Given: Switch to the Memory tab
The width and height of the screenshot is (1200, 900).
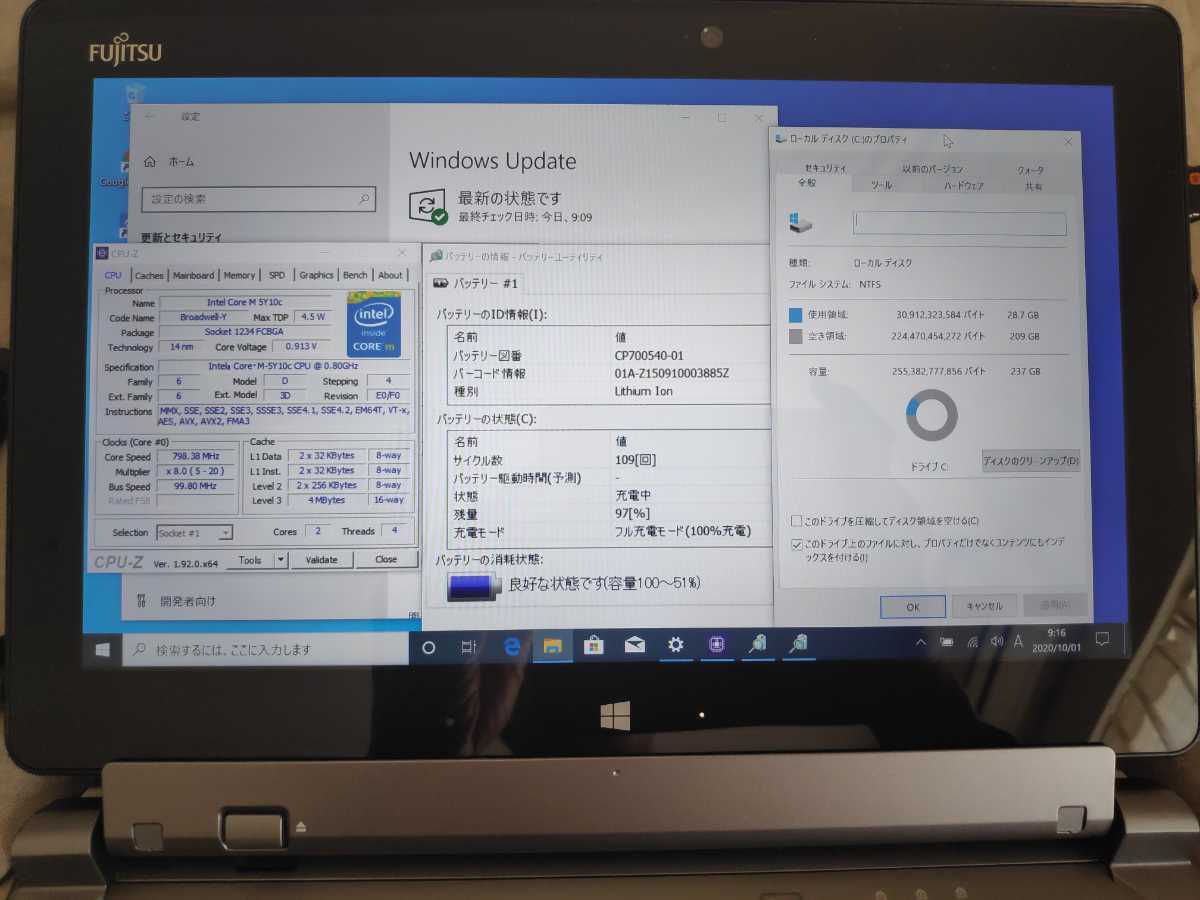Looking at the screenshot, I should click(239, 275).
